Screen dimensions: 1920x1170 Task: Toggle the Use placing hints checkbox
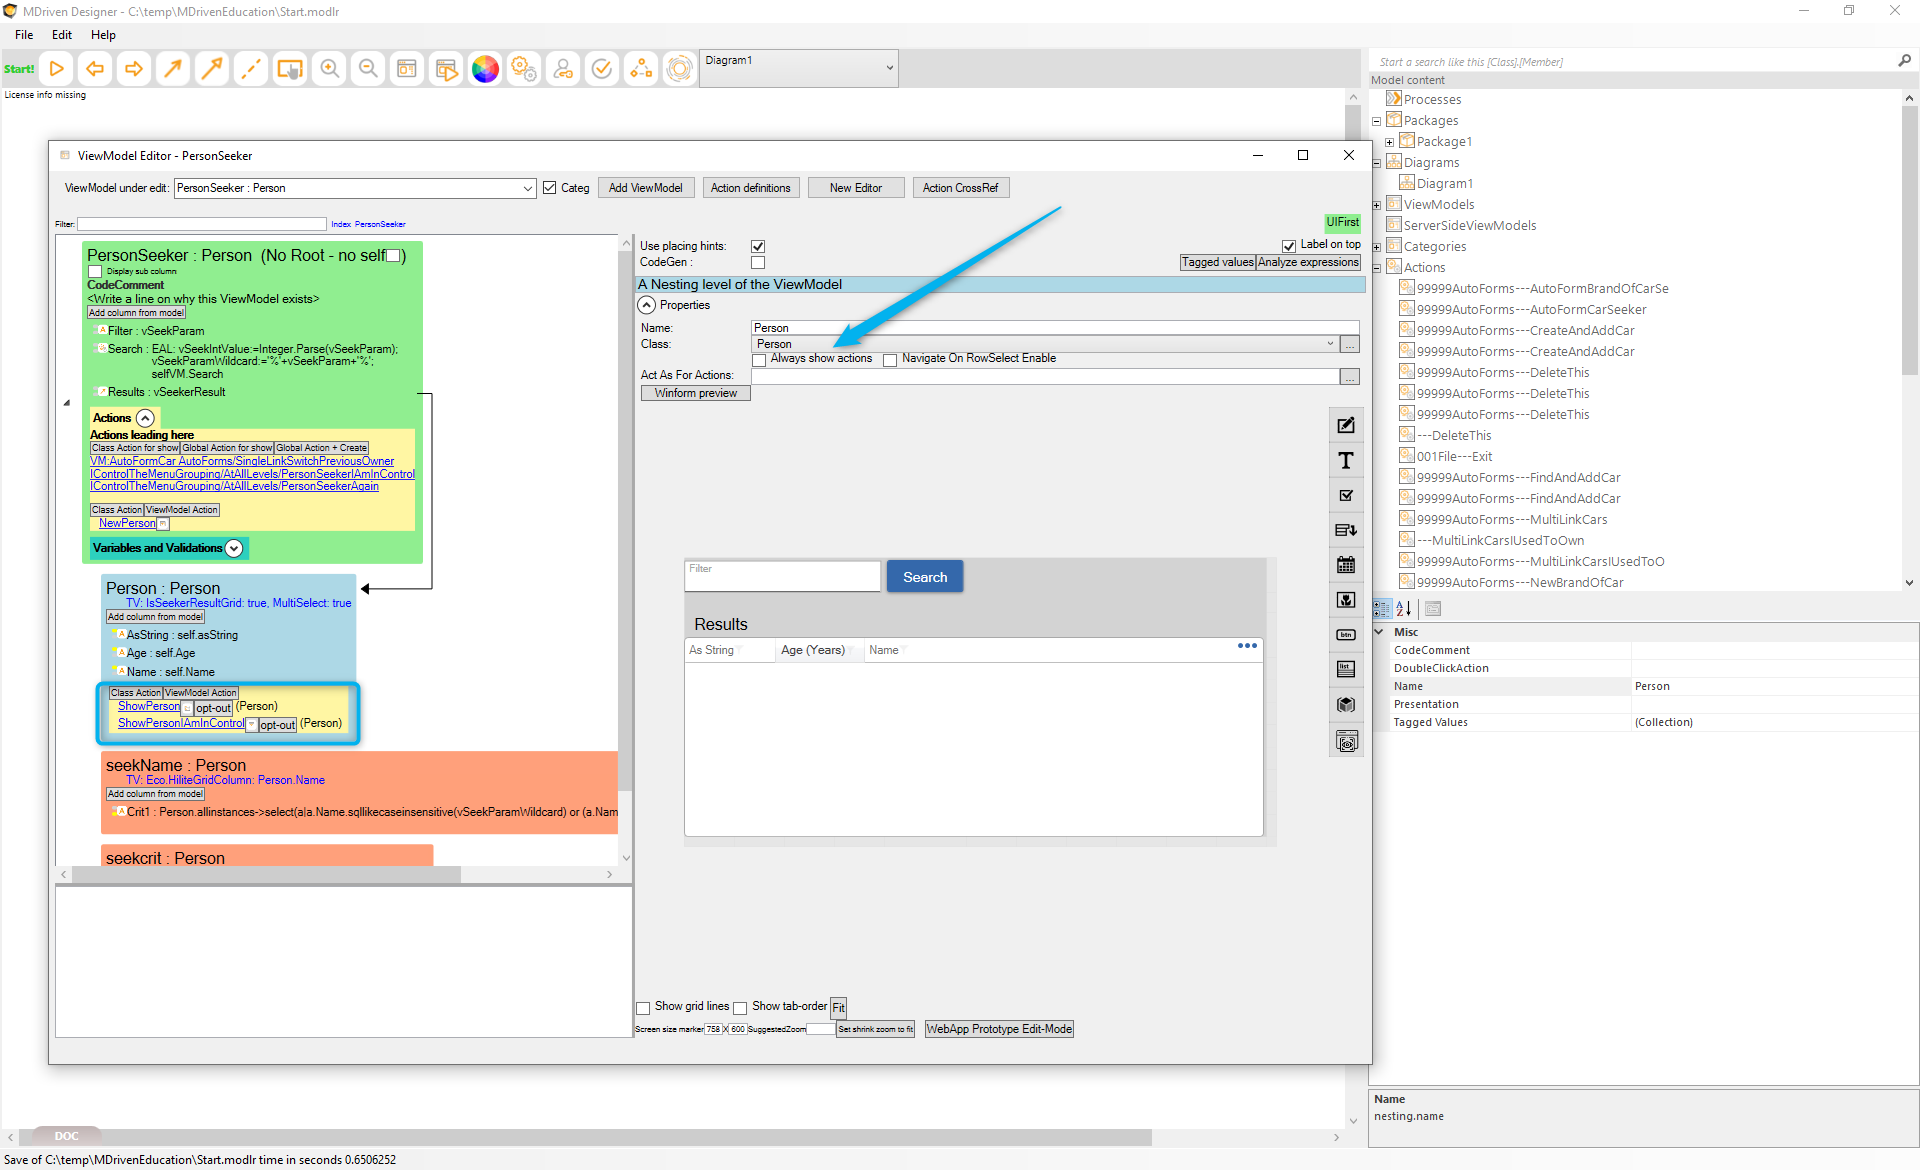[x=758, y=246]
